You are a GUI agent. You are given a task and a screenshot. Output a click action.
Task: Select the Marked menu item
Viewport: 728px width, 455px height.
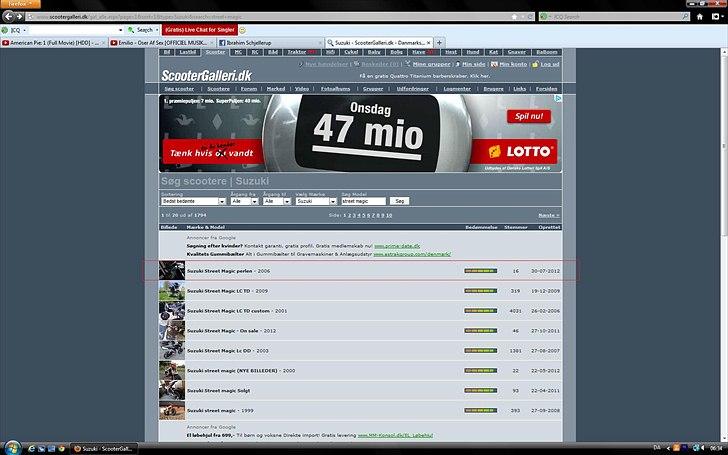point(277,88)
